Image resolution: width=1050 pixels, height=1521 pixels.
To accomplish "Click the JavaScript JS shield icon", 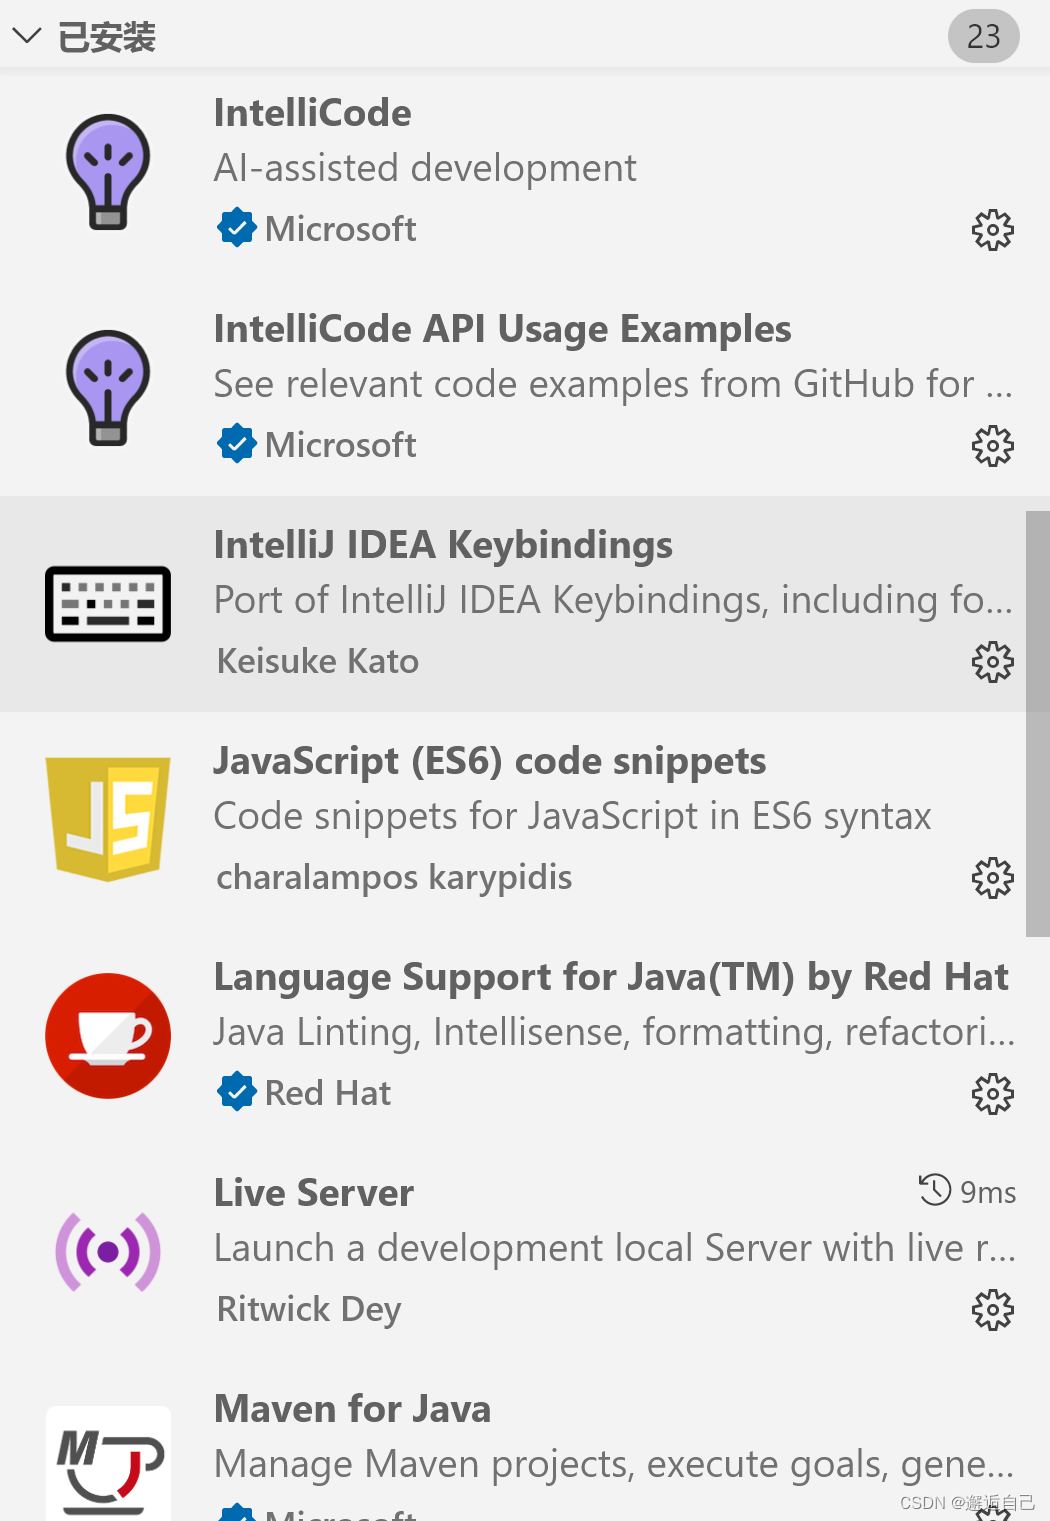I will click(x=108, y=819).
